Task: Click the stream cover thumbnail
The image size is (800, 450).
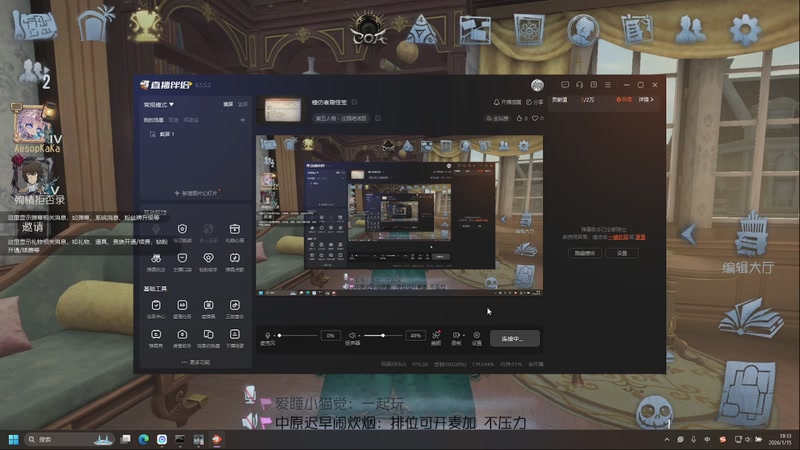Action: (283, 109)
